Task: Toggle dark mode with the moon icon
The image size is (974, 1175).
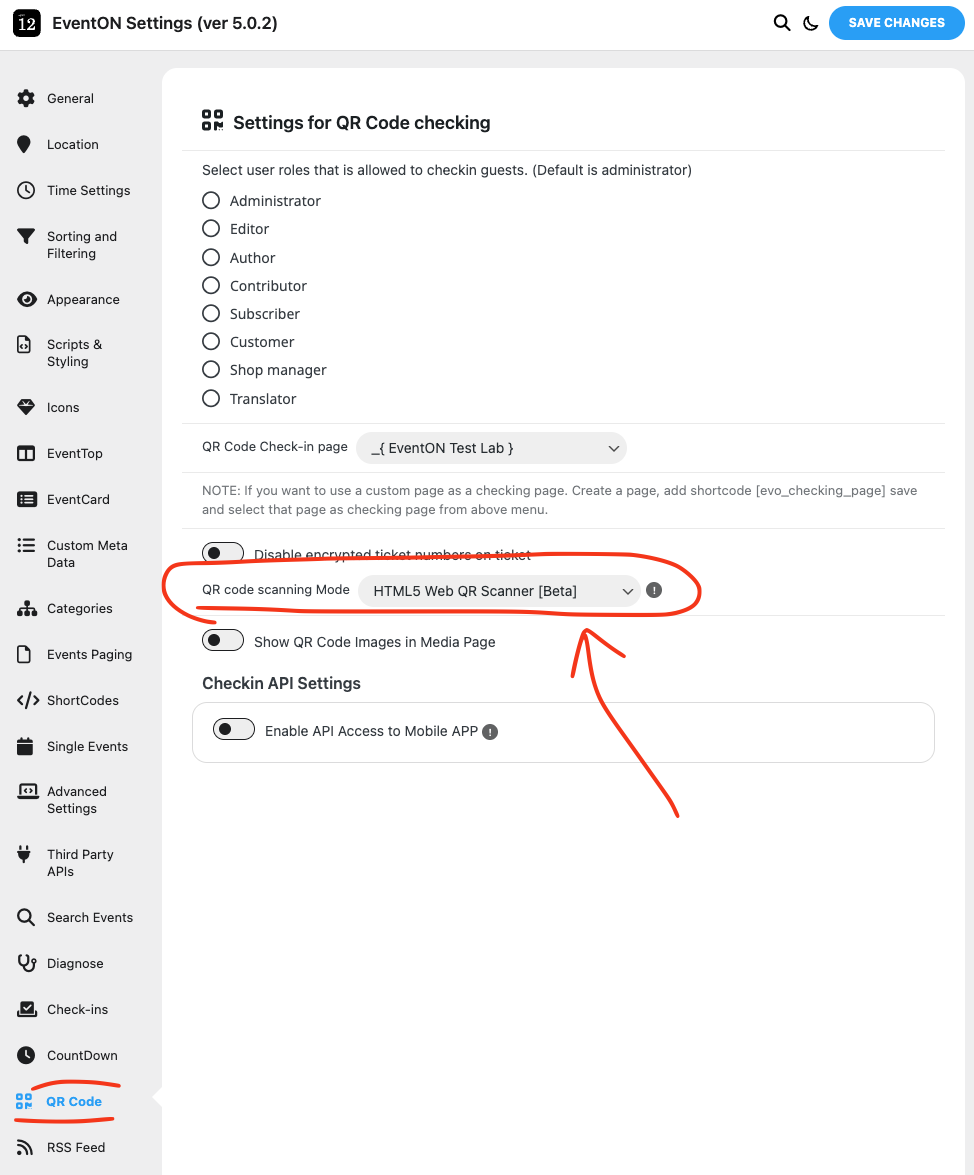Action: (811, 23)
